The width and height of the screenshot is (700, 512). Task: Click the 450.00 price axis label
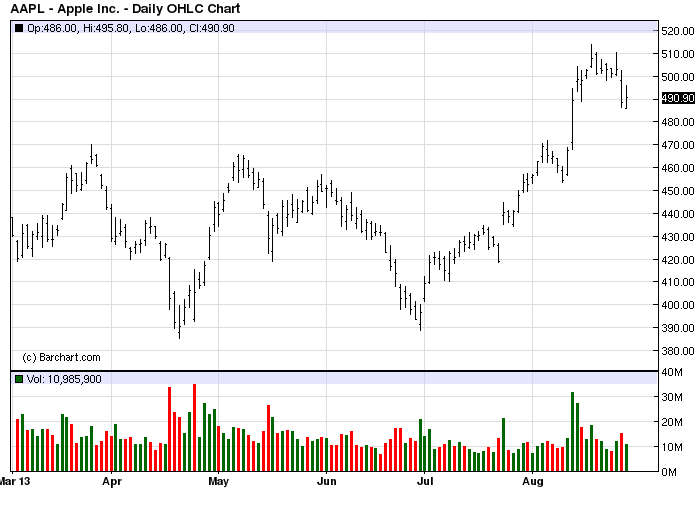coord(678,191)
